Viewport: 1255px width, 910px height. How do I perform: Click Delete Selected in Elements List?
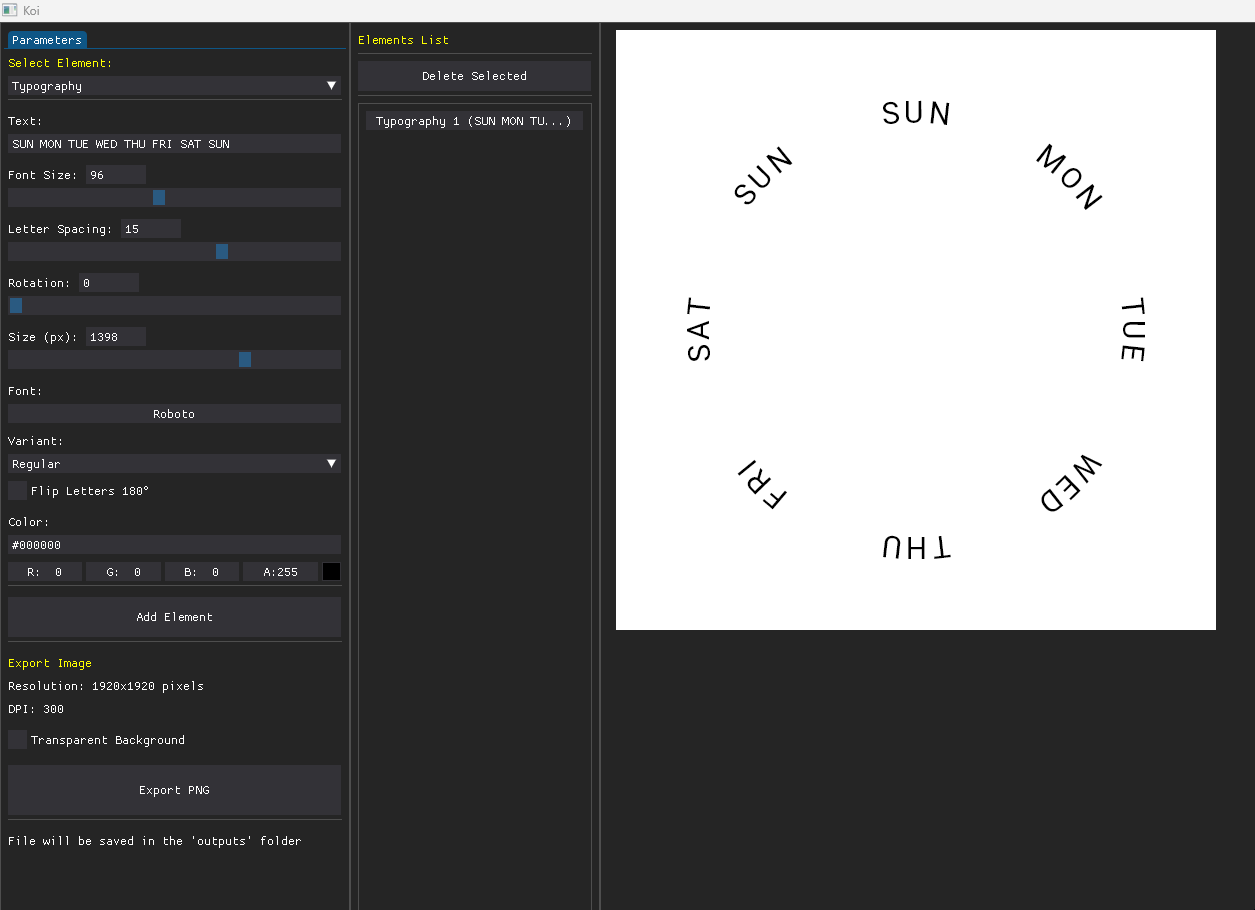474,76
